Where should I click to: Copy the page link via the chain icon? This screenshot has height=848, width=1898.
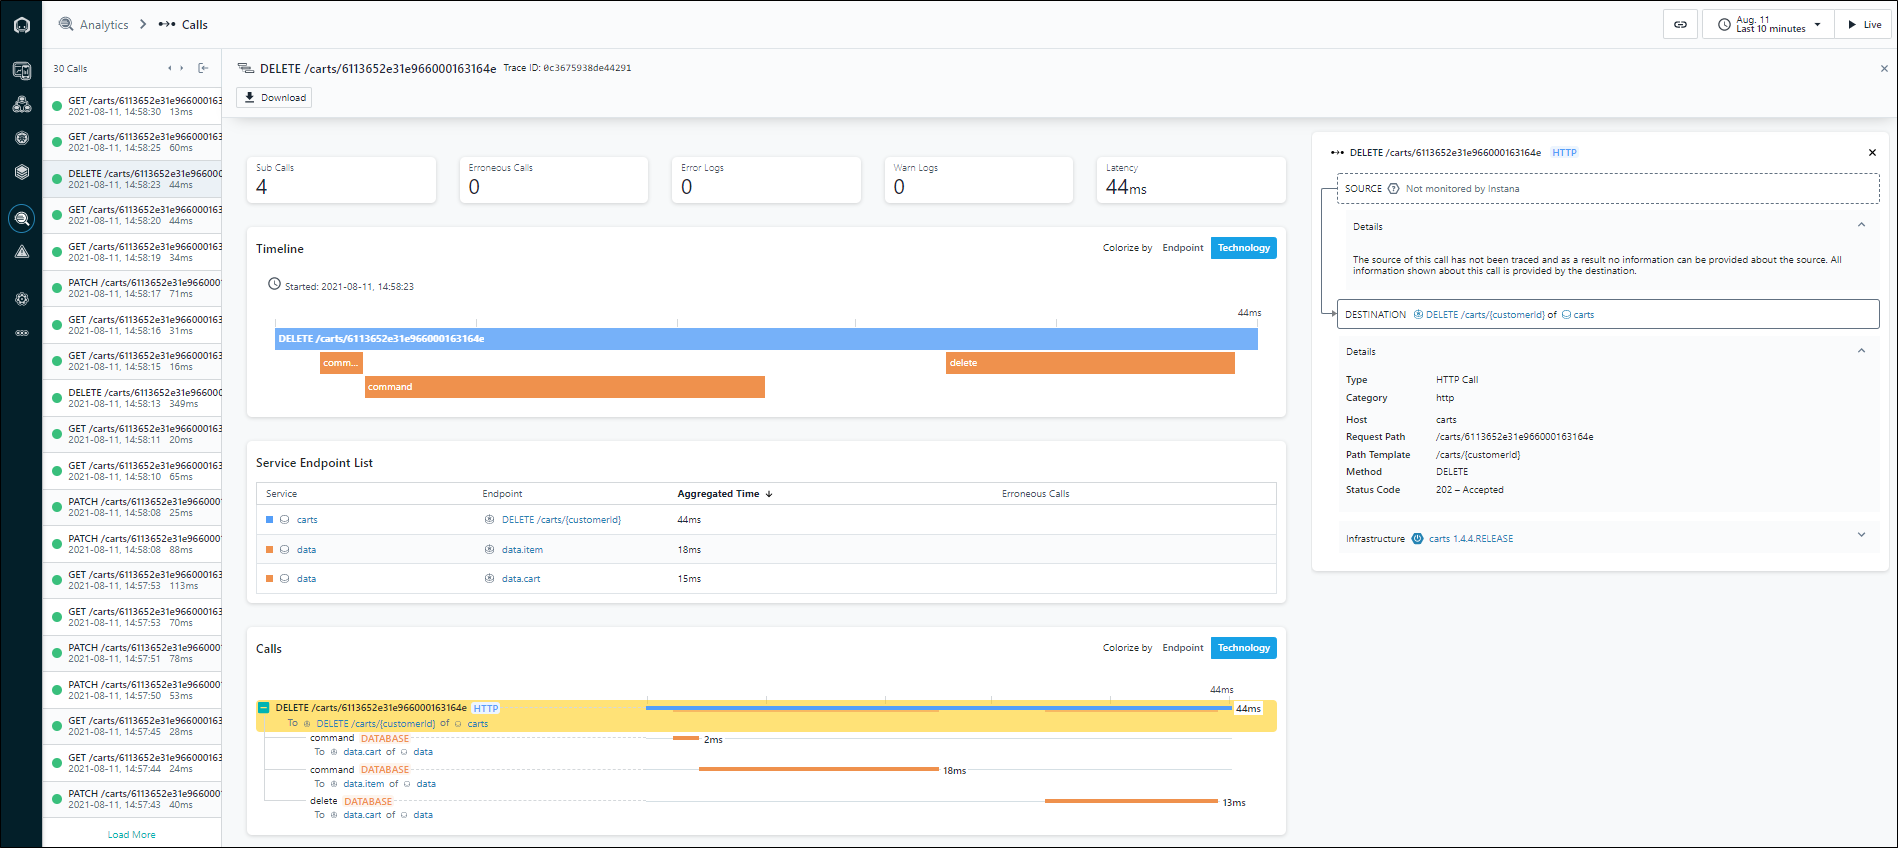click(x=1680, y=25)
